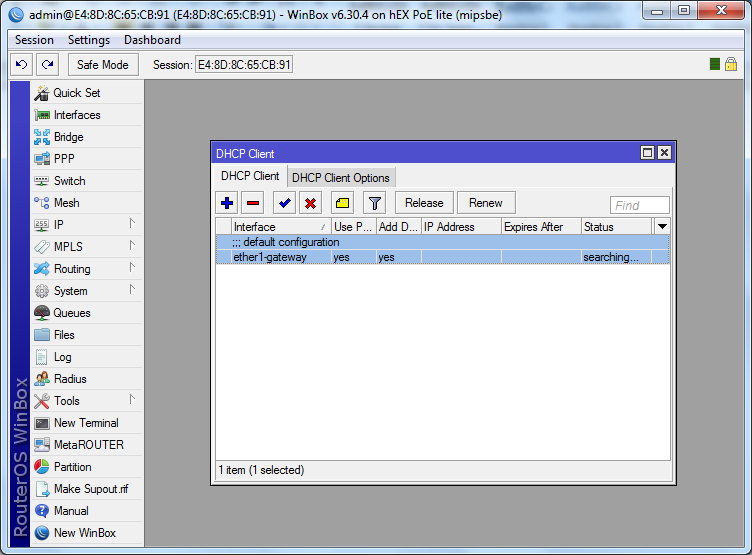Click the Find search field

(x=639, y=205)
